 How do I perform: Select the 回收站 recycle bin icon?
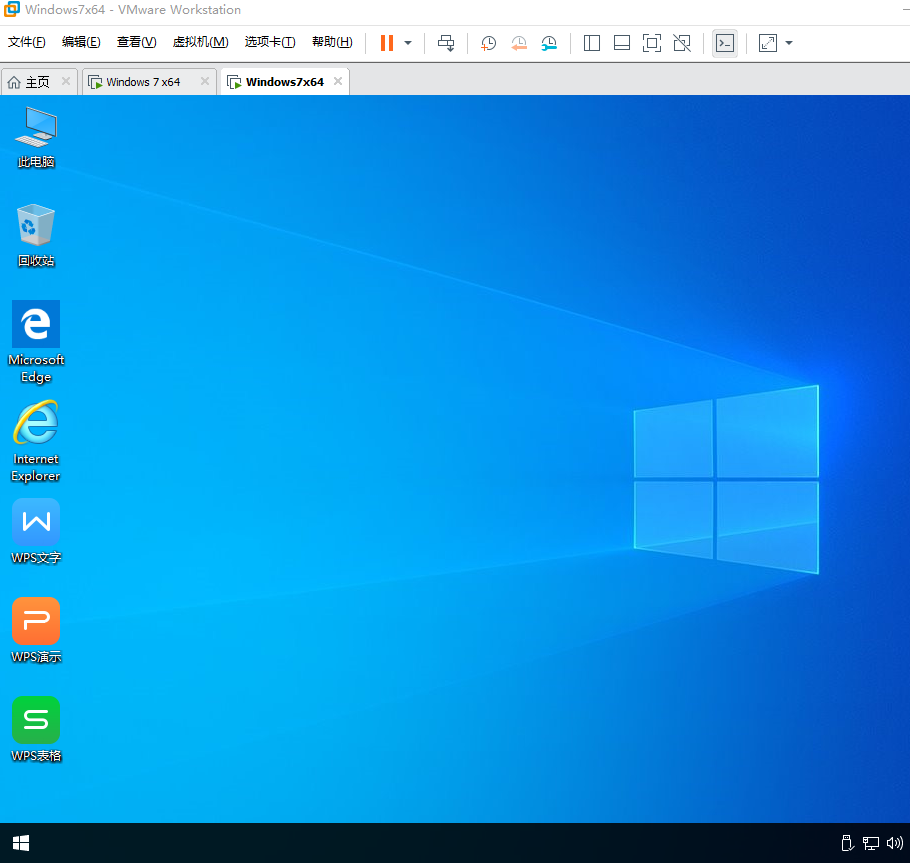(x=36, y=236)
